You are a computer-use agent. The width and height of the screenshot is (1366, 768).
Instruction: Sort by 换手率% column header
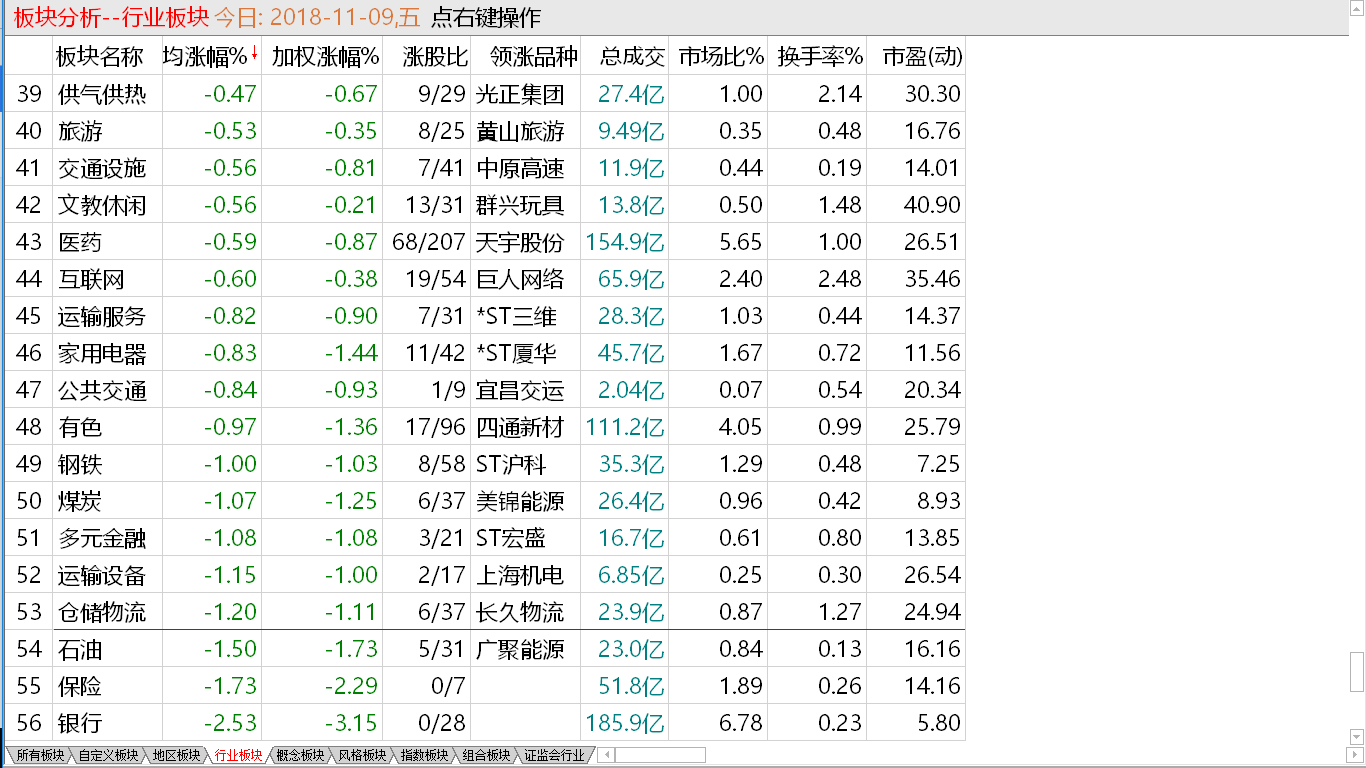(820, 57)
